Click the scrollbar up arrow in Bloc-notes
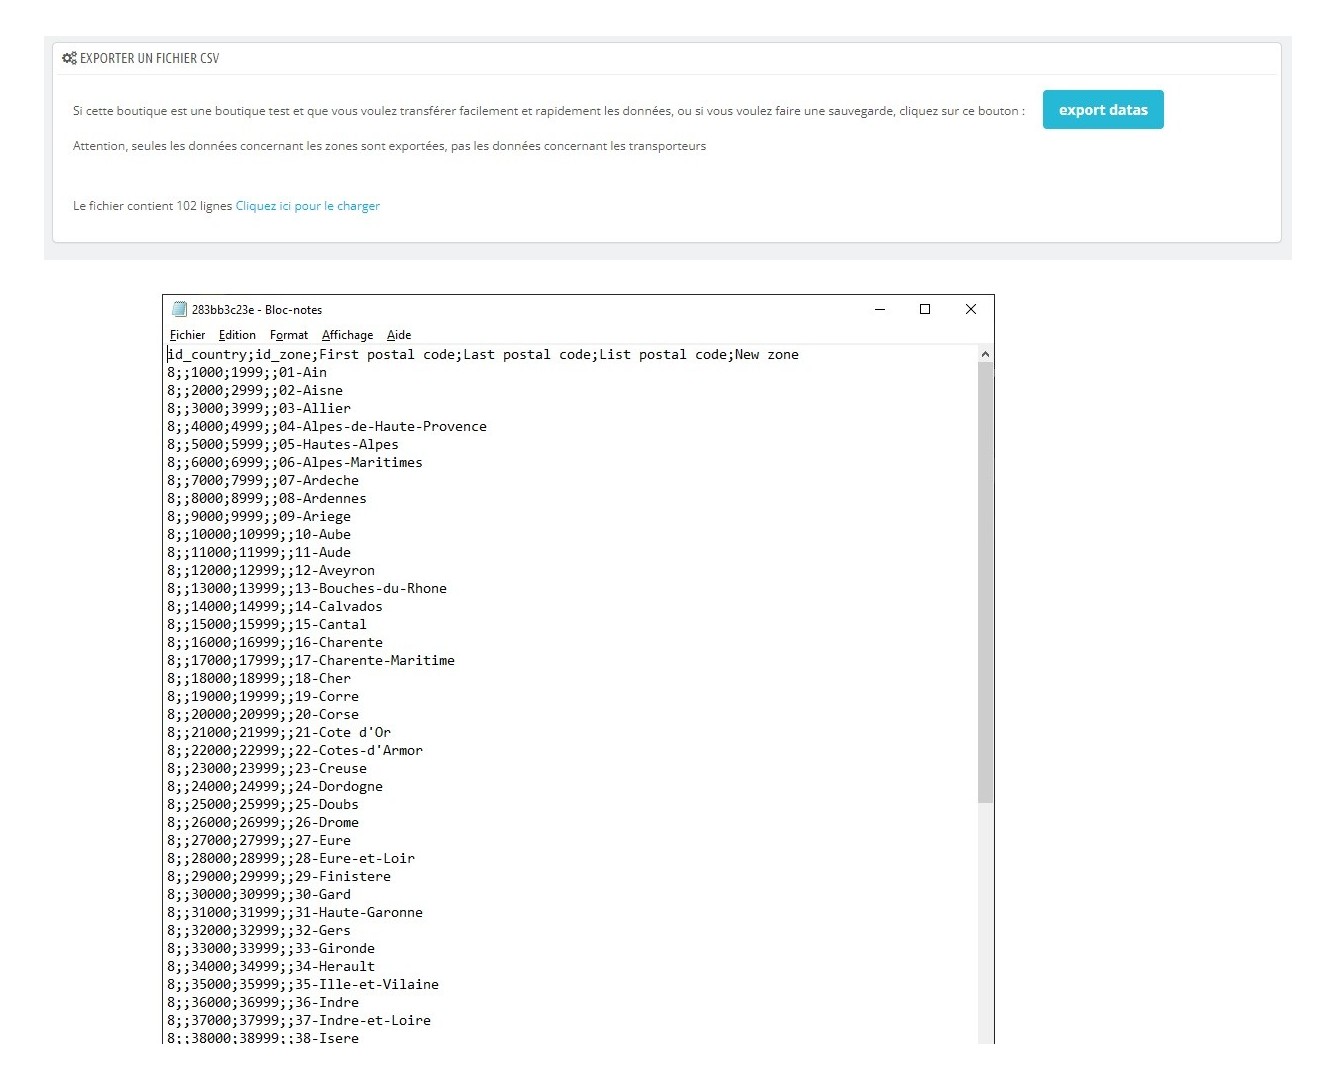 (985, 354)
